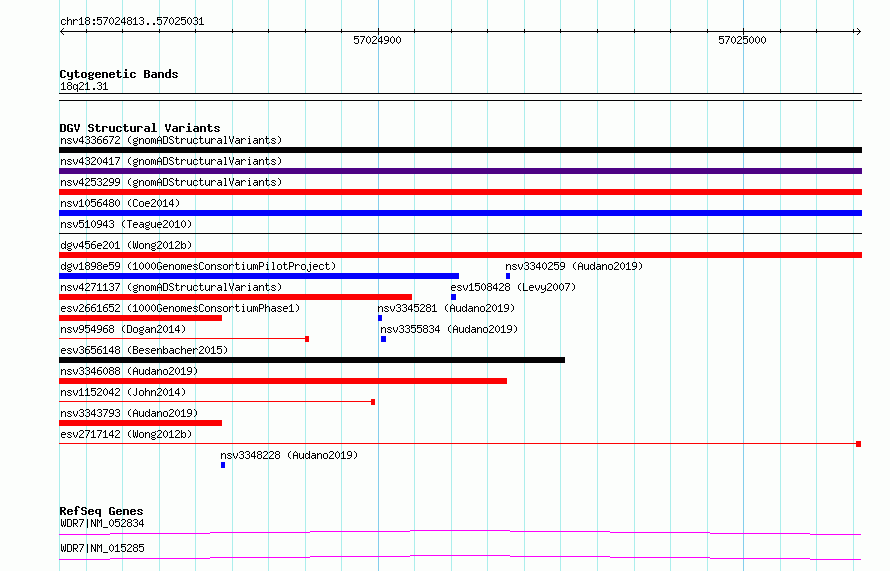Click the right arrow of the ruler

(858, 31)
